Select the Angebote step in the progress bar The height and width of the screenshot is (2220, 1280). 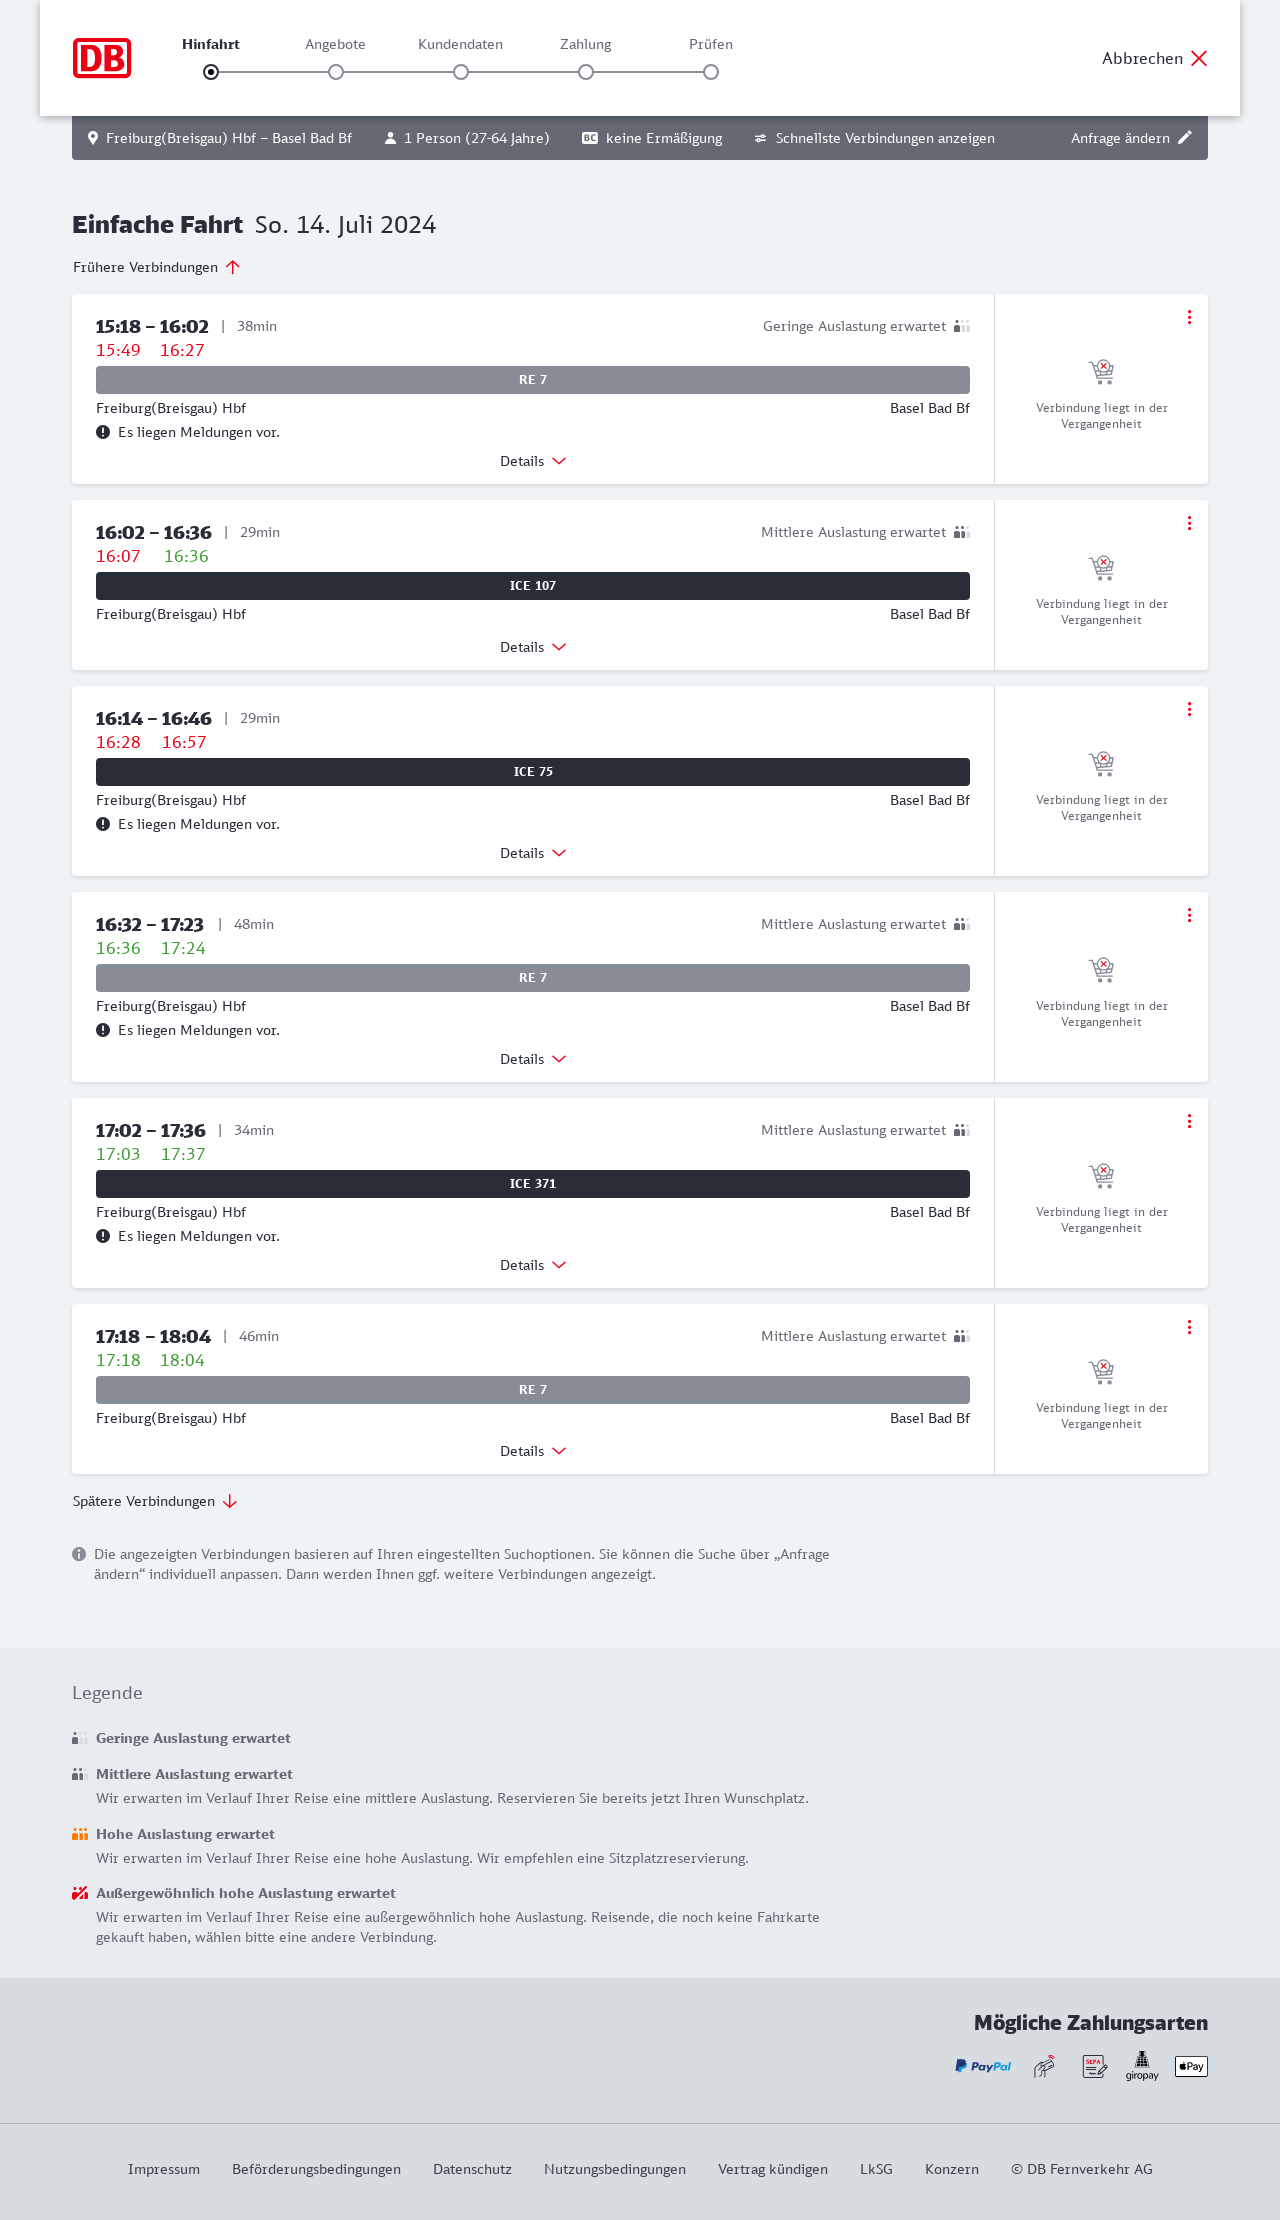click(336, 71)
